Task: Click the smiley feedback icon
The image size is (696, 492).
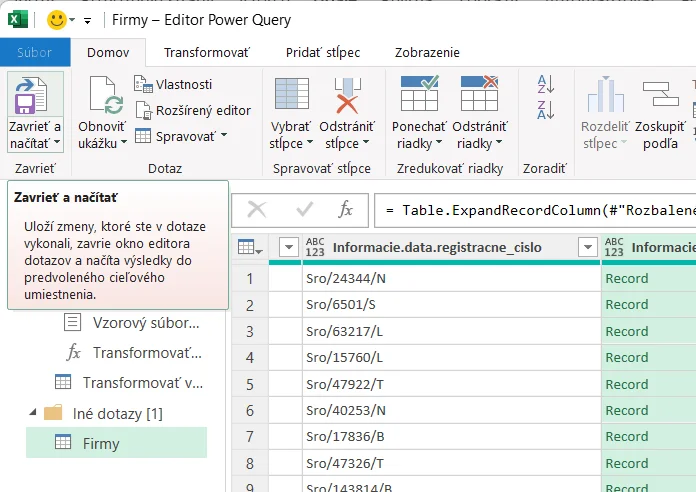Action: pos(56,20)
